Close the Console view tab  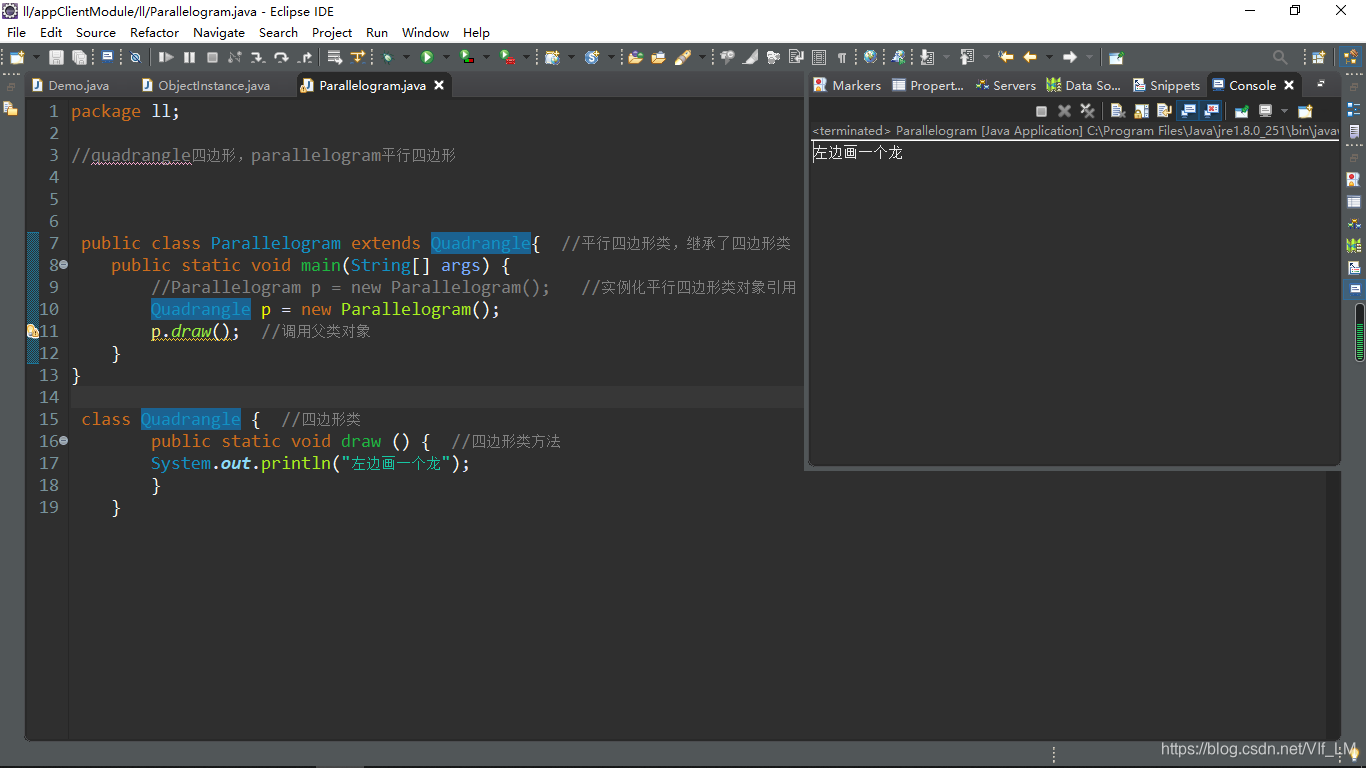pyautogui.click(x=1289, y=85)
